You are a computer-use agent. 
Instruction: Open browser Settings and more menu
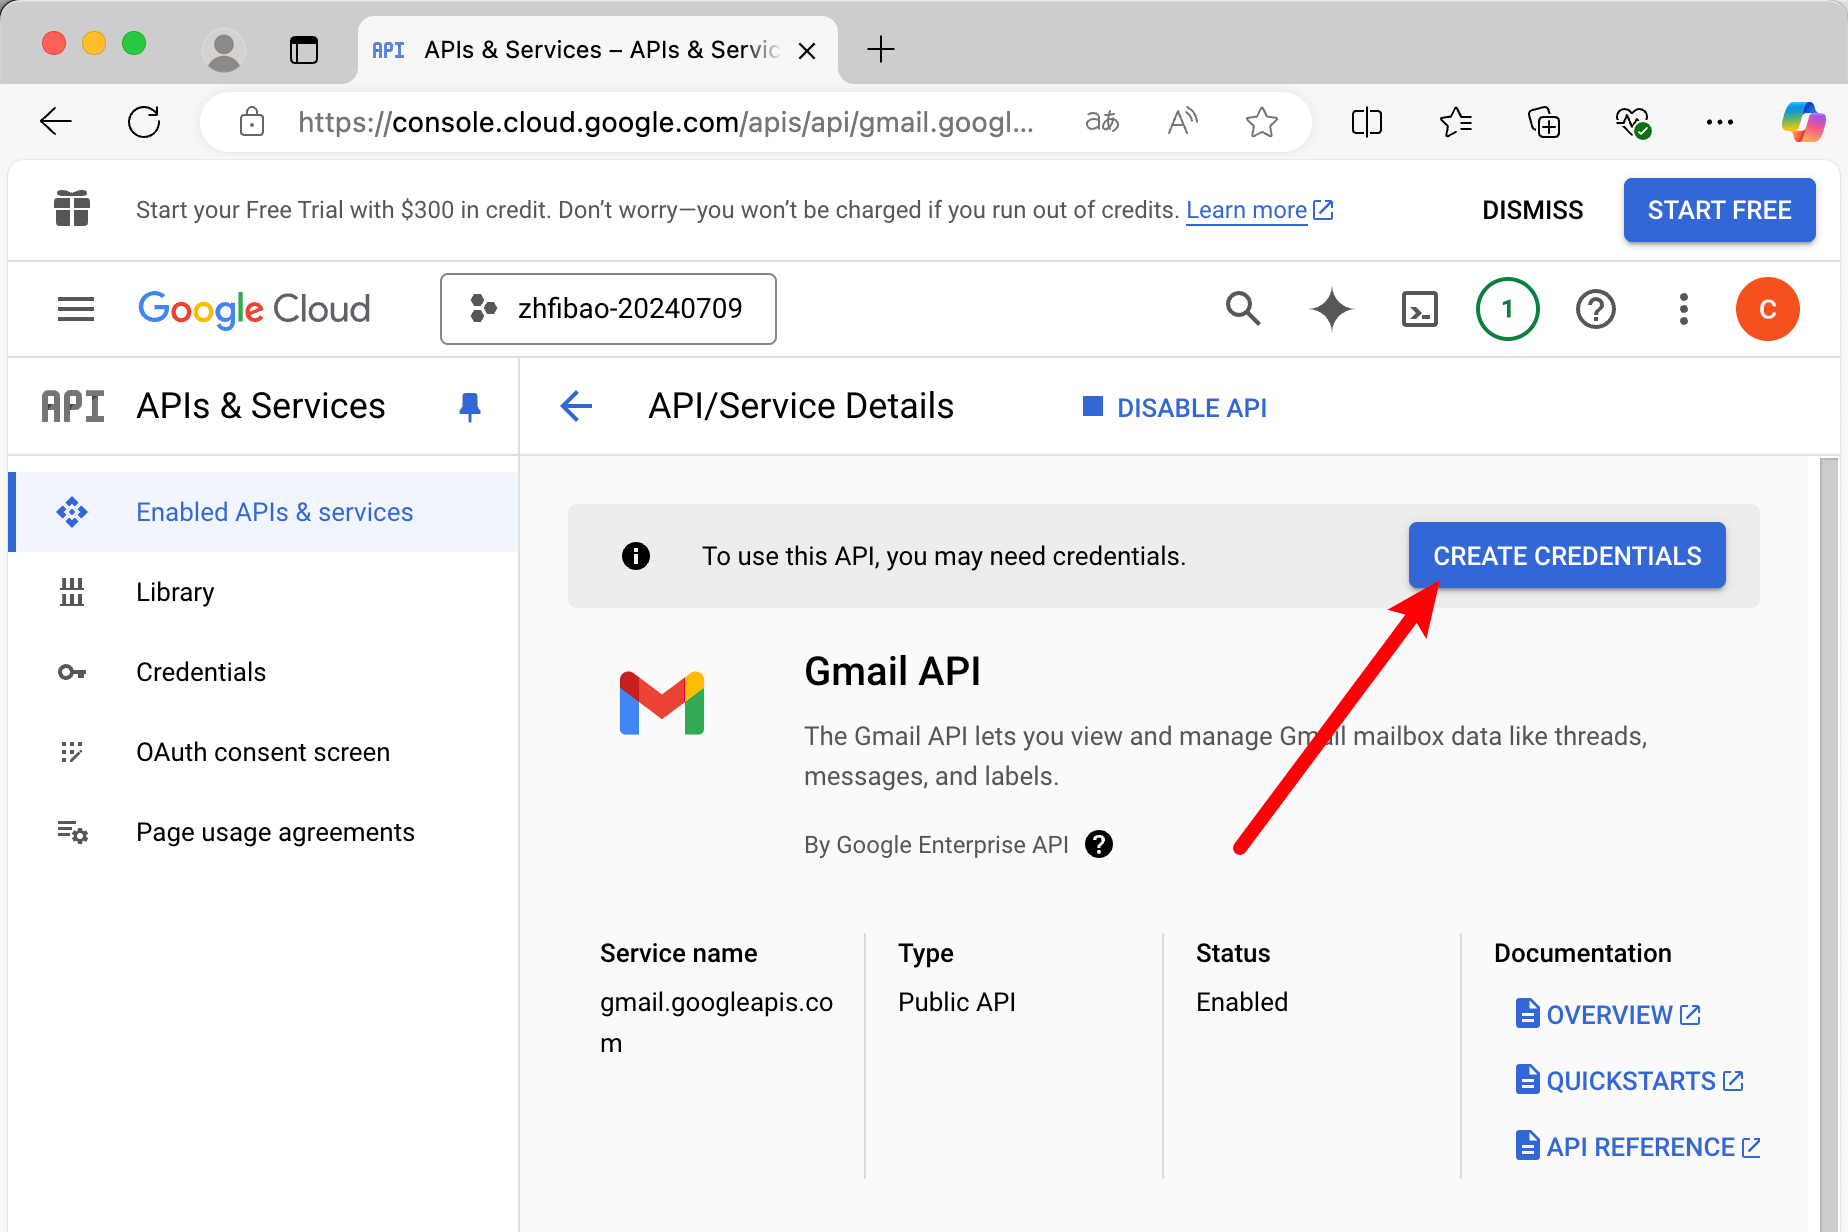click(x=1720, y=122)
